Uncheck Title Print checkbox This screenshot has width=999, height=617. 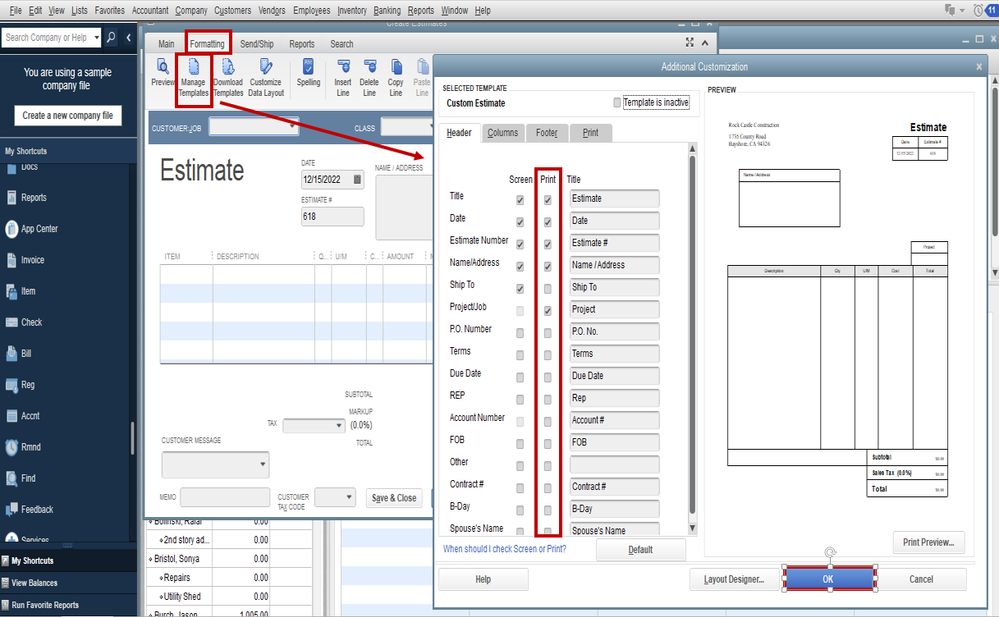pos(547,200)
